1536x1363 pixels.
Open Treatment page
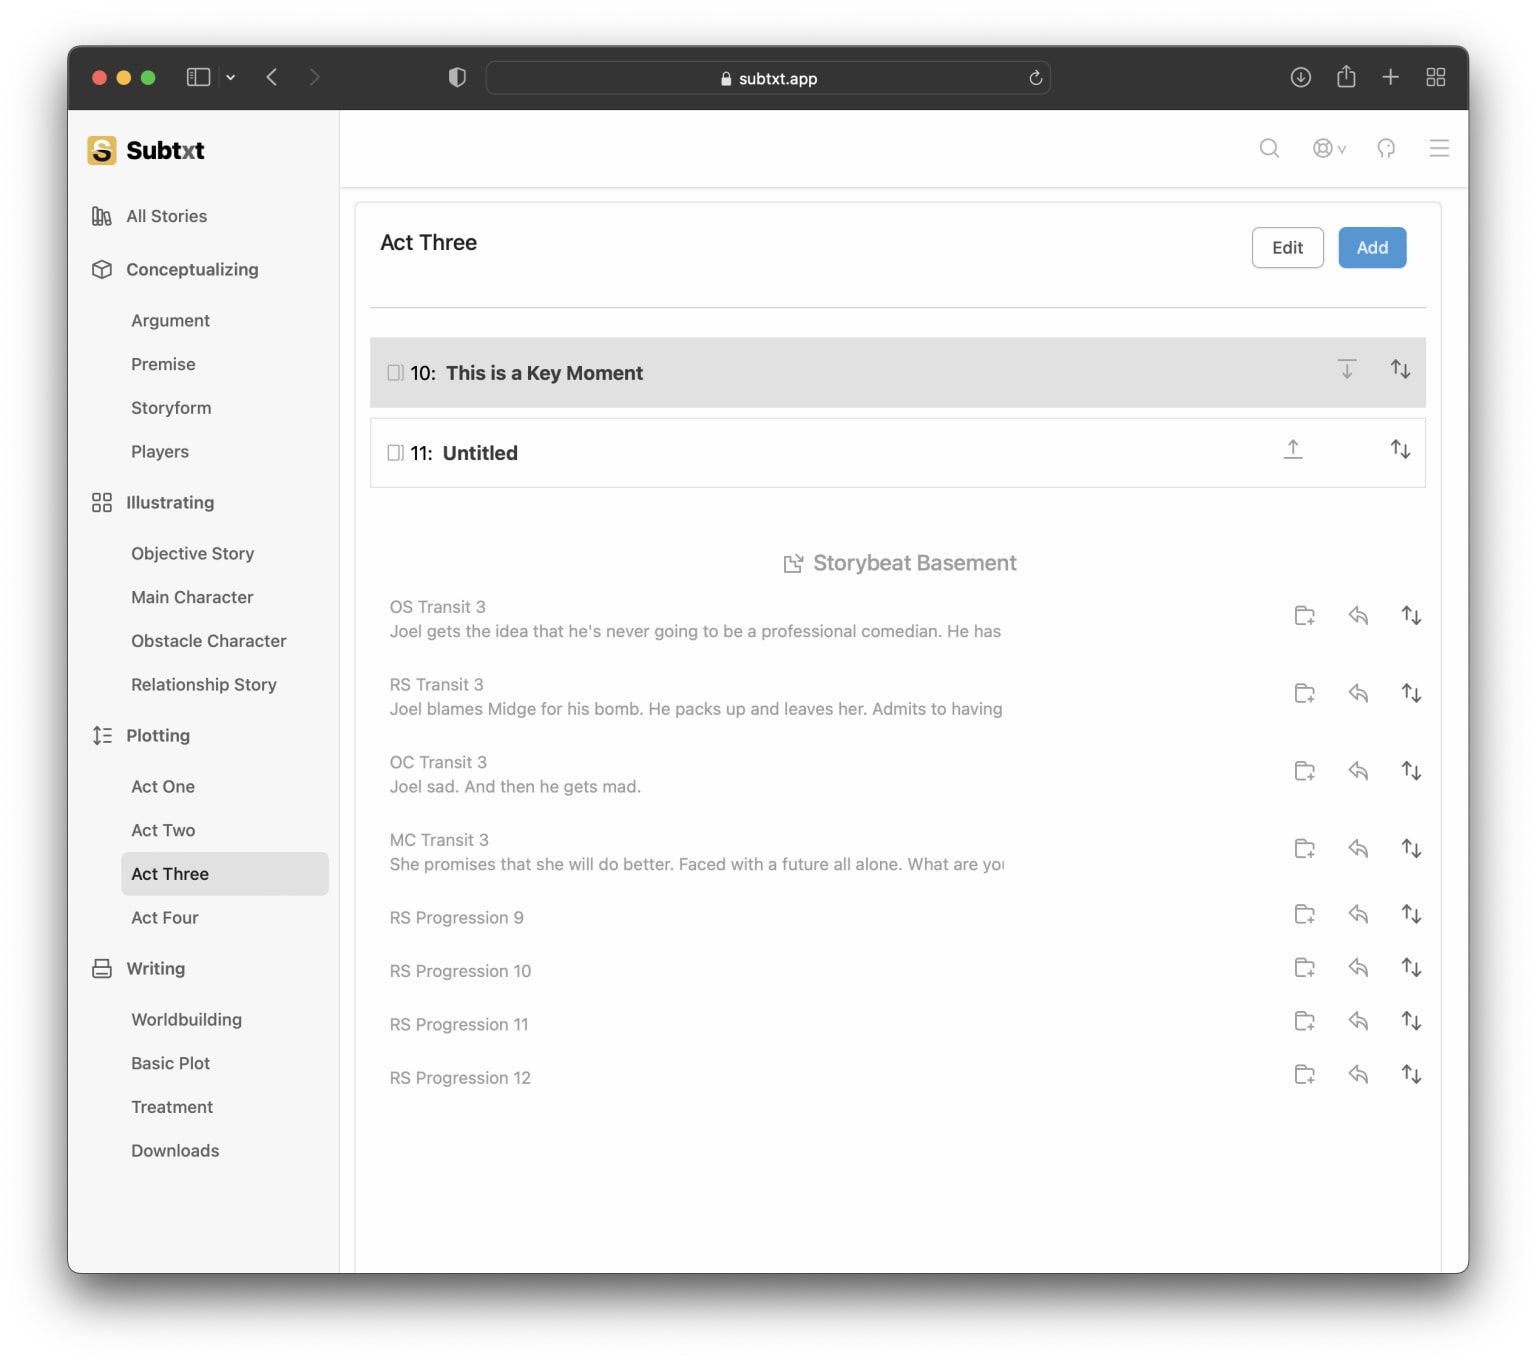point(172,1108)
